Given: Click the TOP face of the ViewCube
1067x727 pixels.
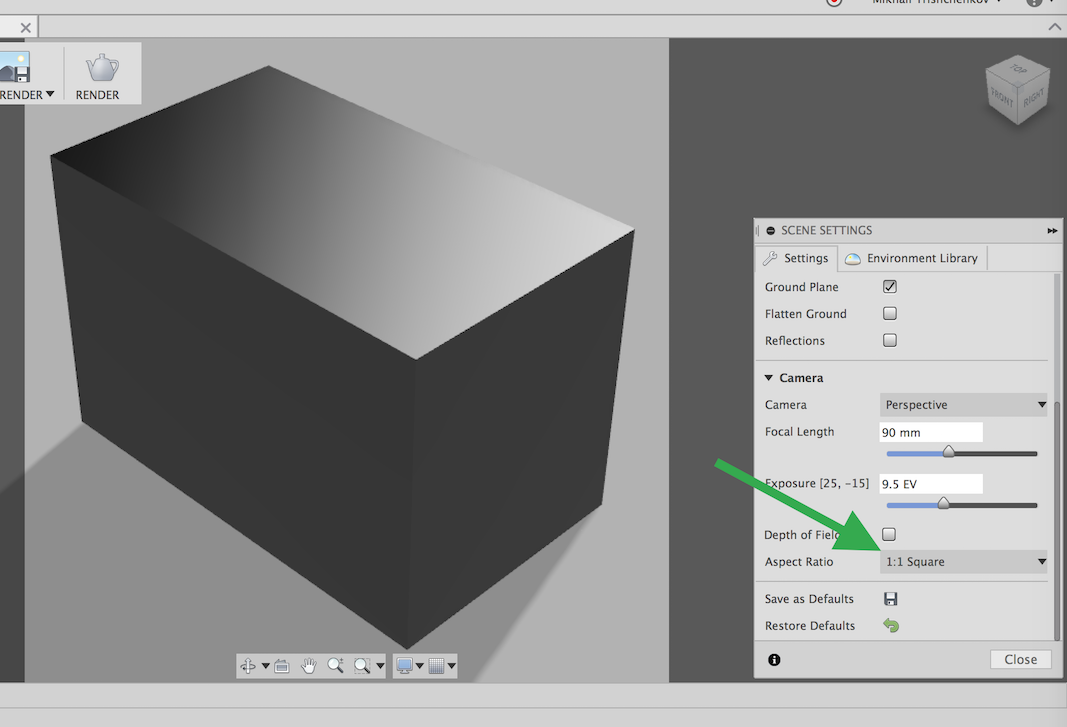Looking at the screenshot, I should click(1018, 72).
